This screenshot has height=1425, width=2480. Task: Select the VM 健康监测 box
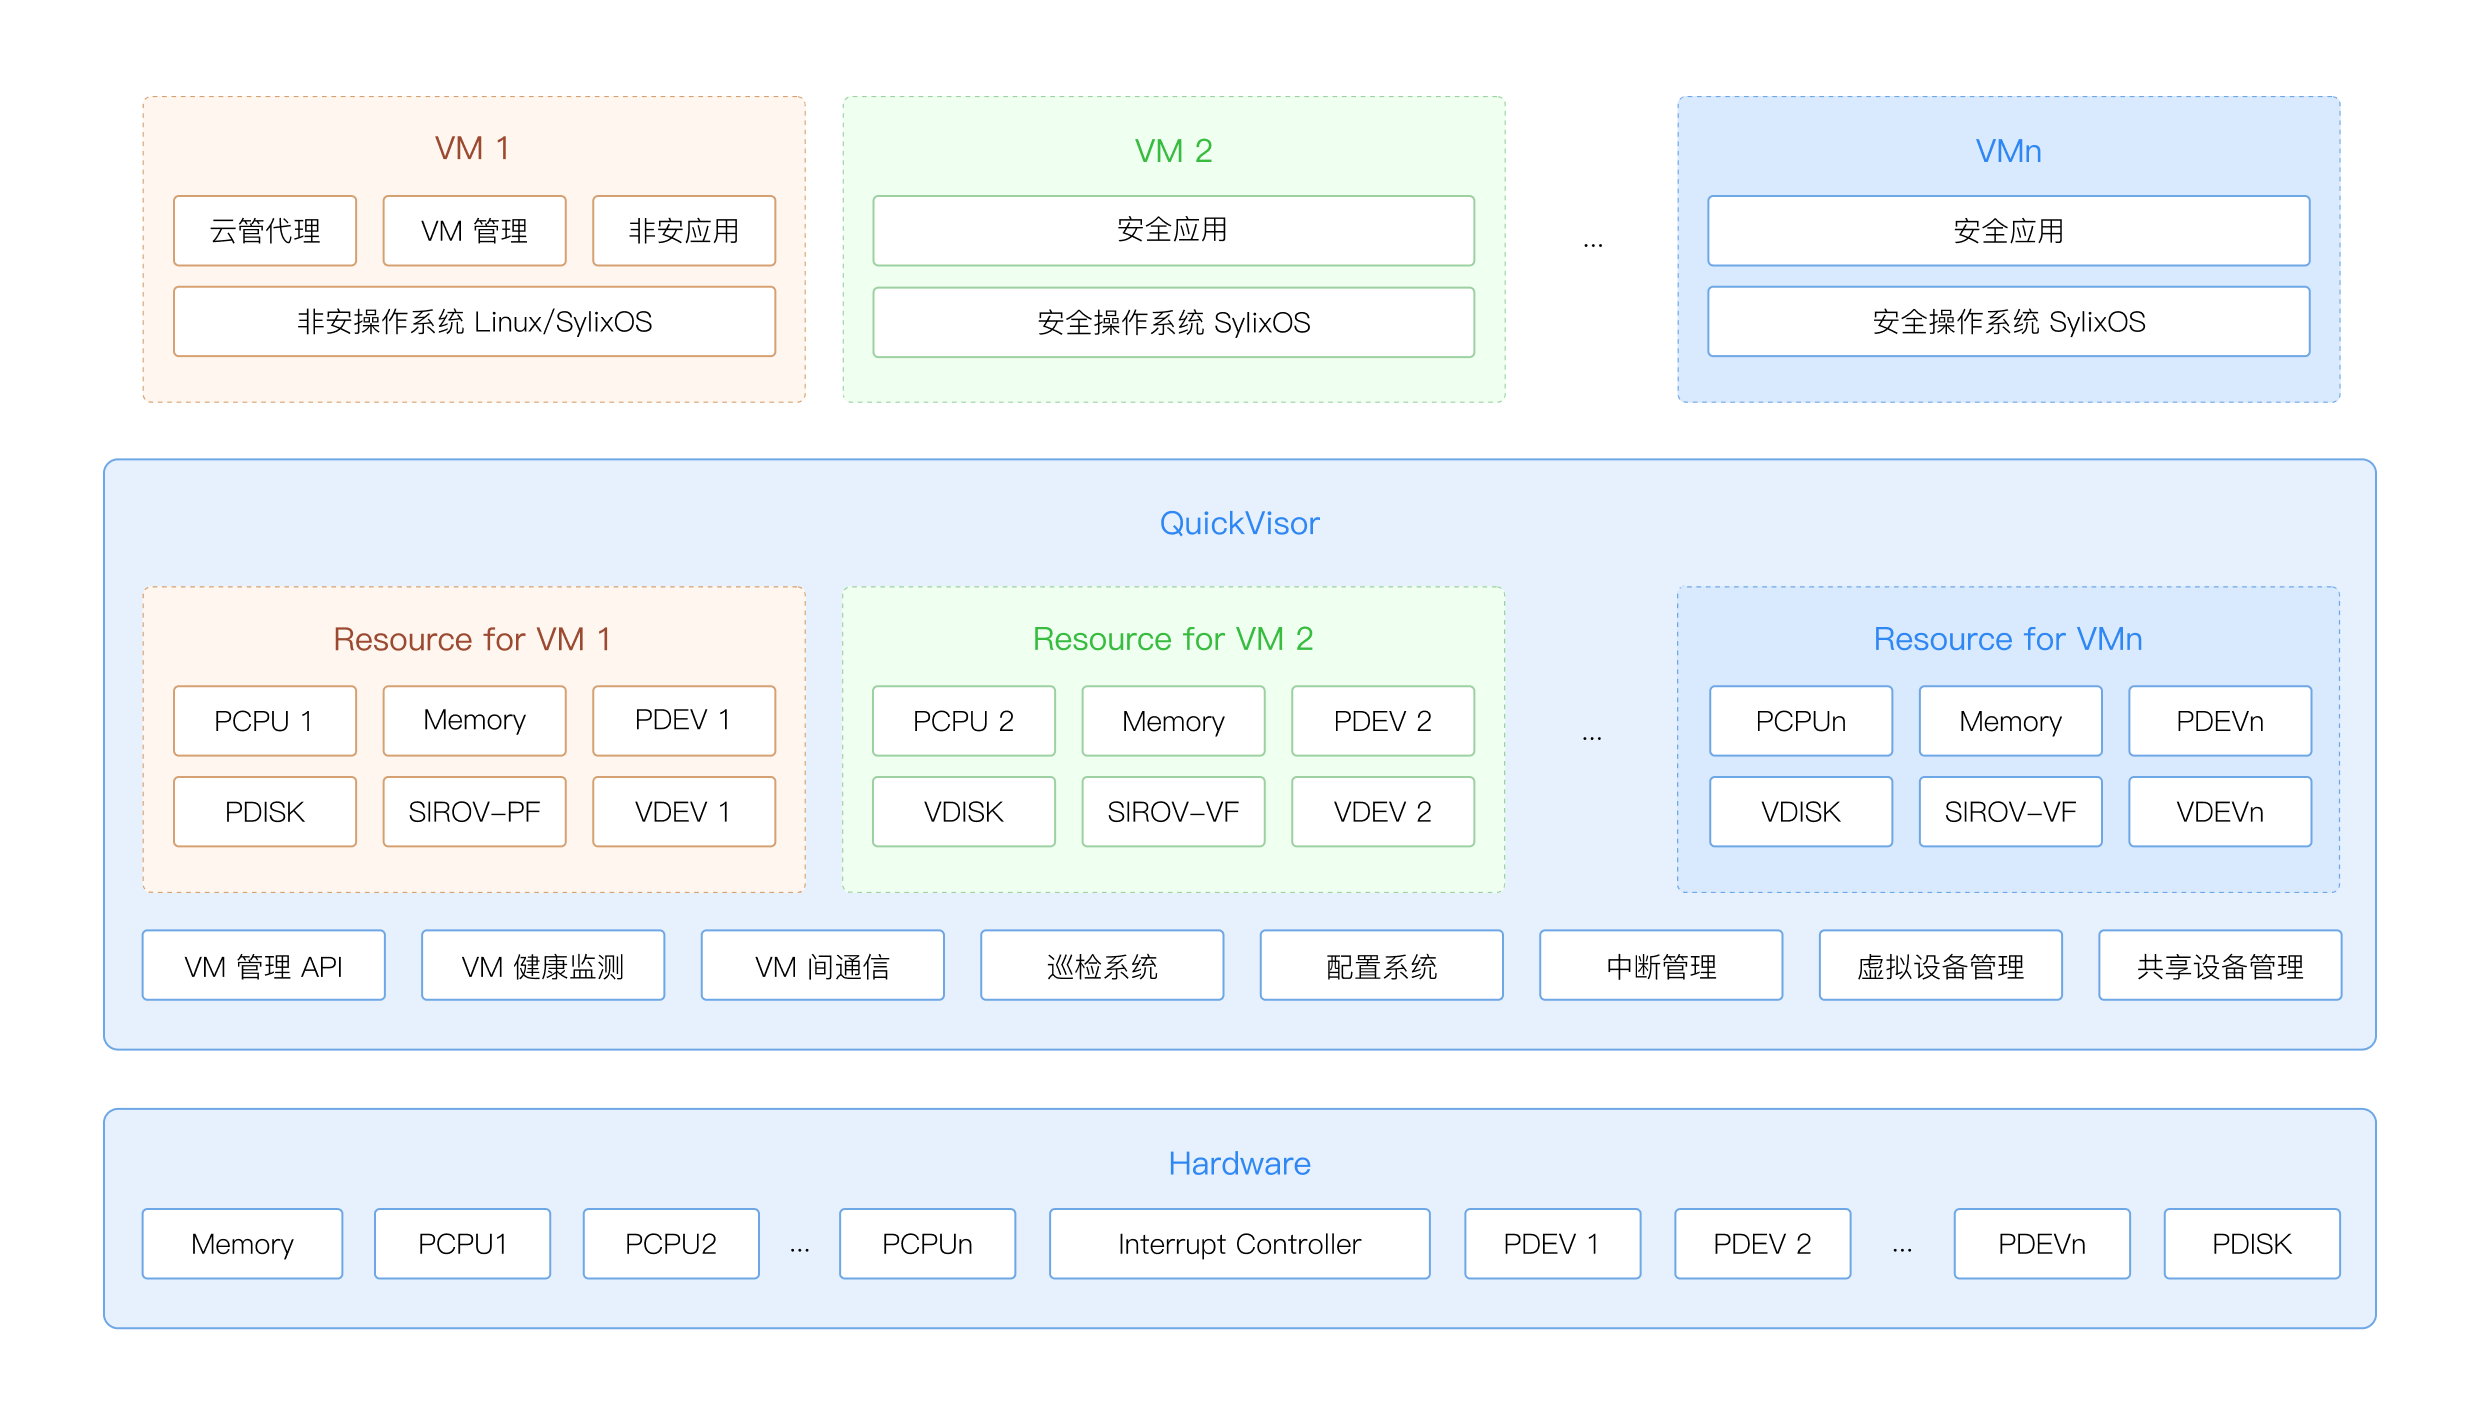click(543, 966)
